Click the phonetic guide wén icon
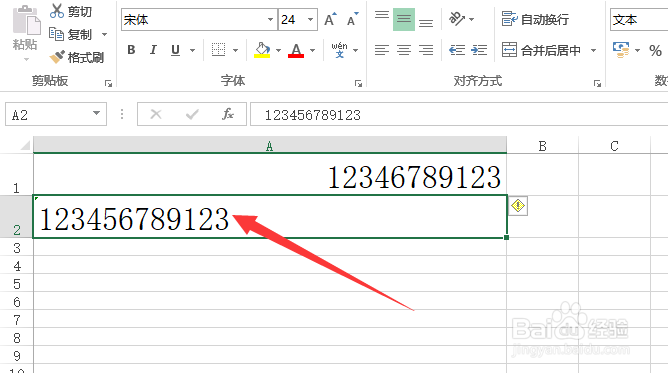 (x=340, y=50)
